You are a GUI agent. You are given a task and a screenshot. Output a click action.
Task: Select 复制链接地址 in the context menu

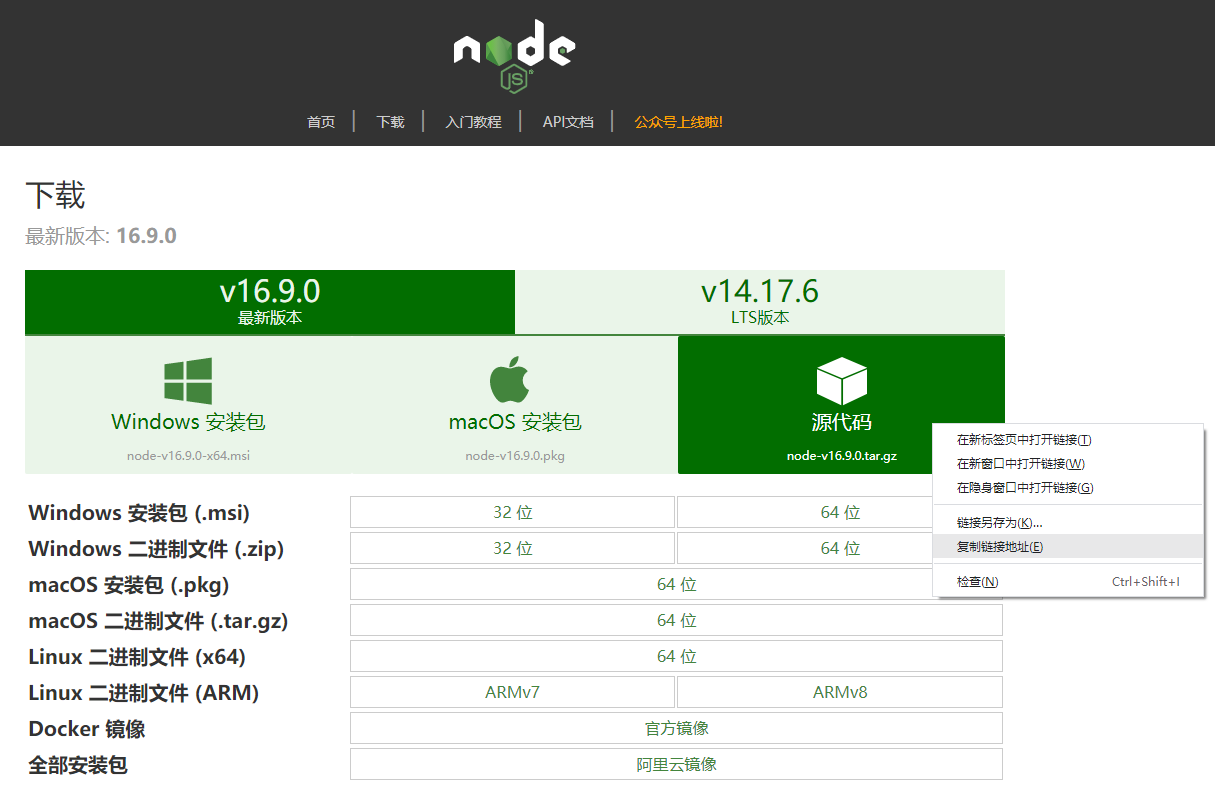click(1068, 547)
